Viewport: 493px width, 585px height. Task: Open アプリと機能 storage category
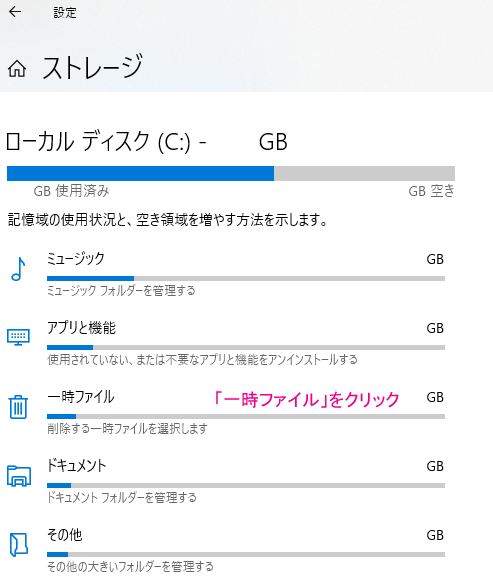point(246,343)
